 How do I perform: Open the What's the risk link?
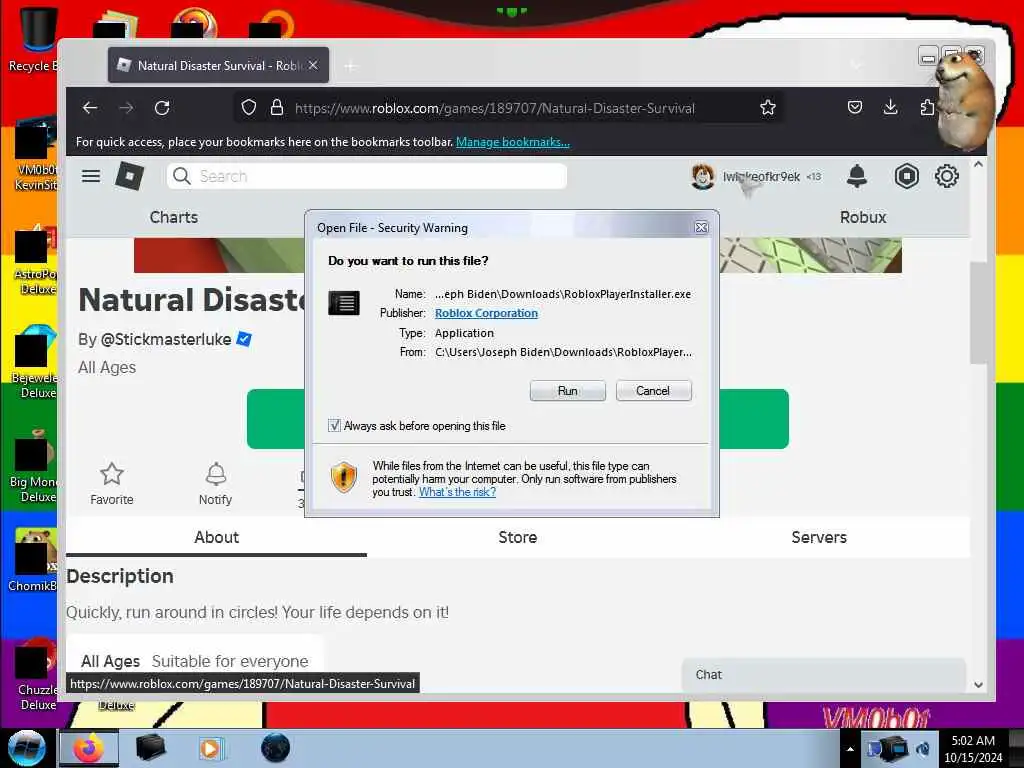pyautogui.click(x=457, y=492)
